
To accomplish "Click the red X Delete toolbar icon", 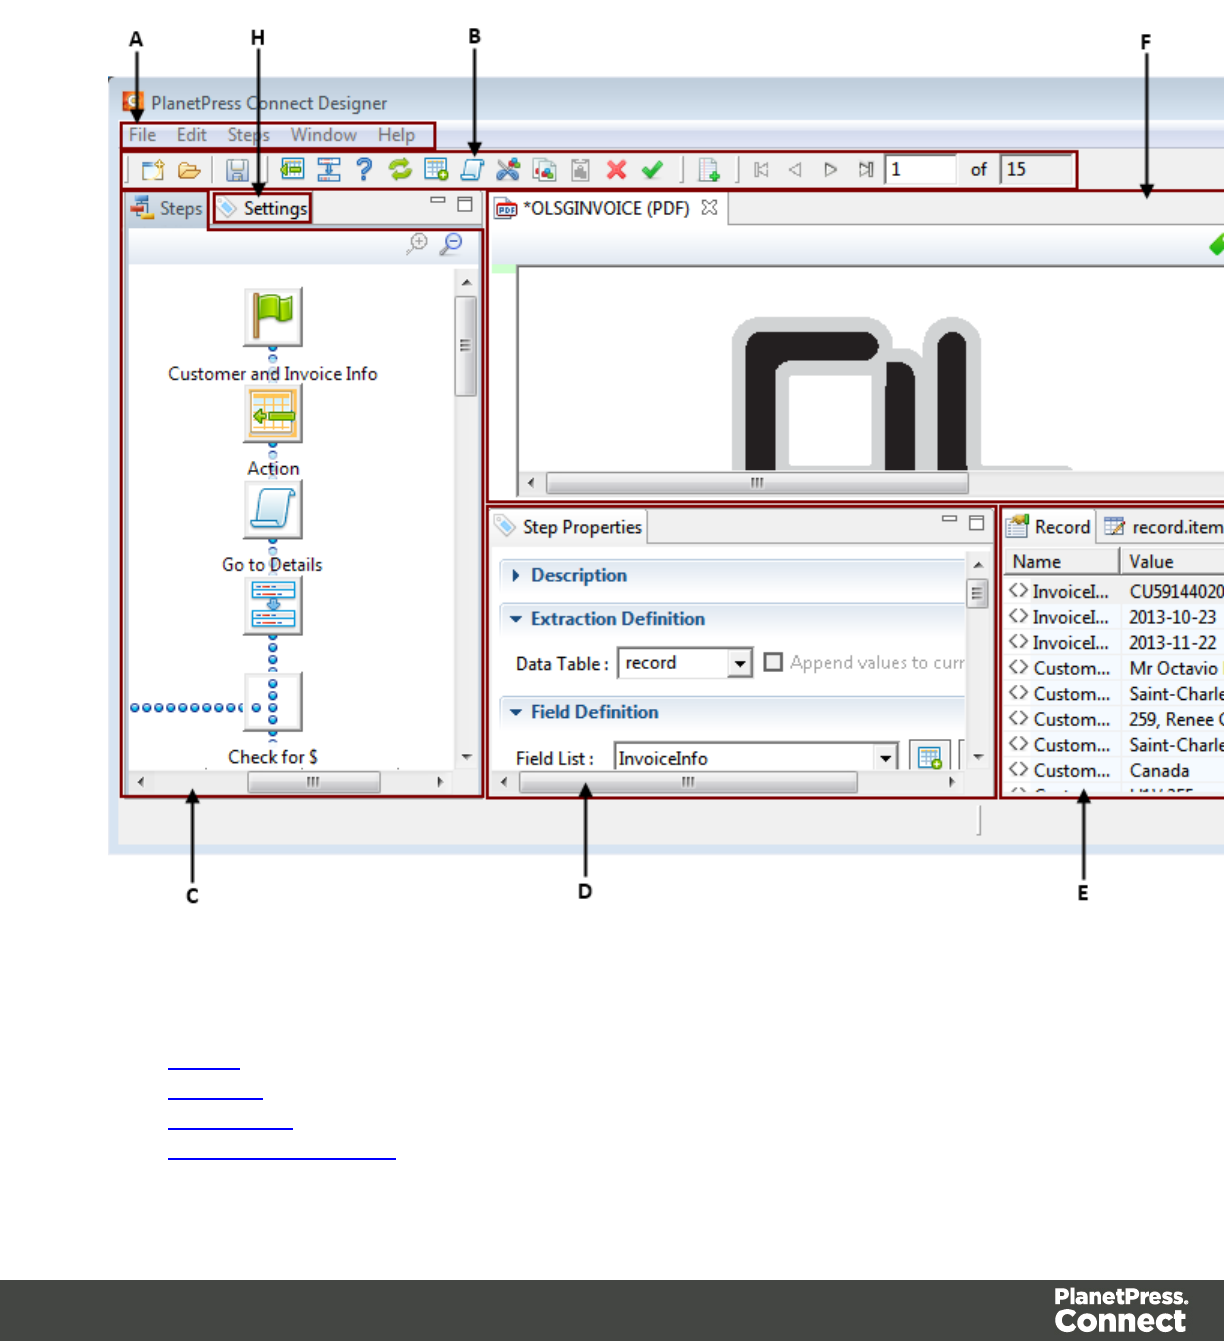I will pyautogui.click(x=617, y=169).
